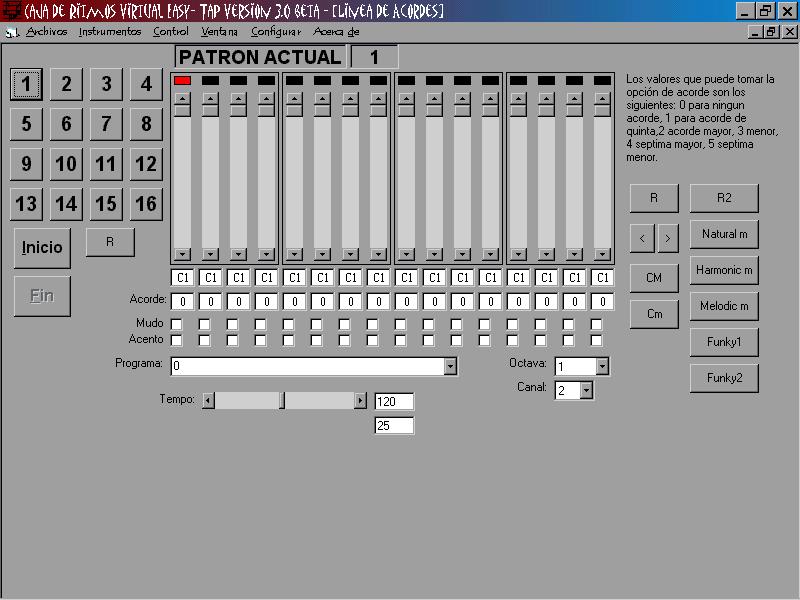
Task: Click the last C1 note field
Action: [x=602, y=278]
